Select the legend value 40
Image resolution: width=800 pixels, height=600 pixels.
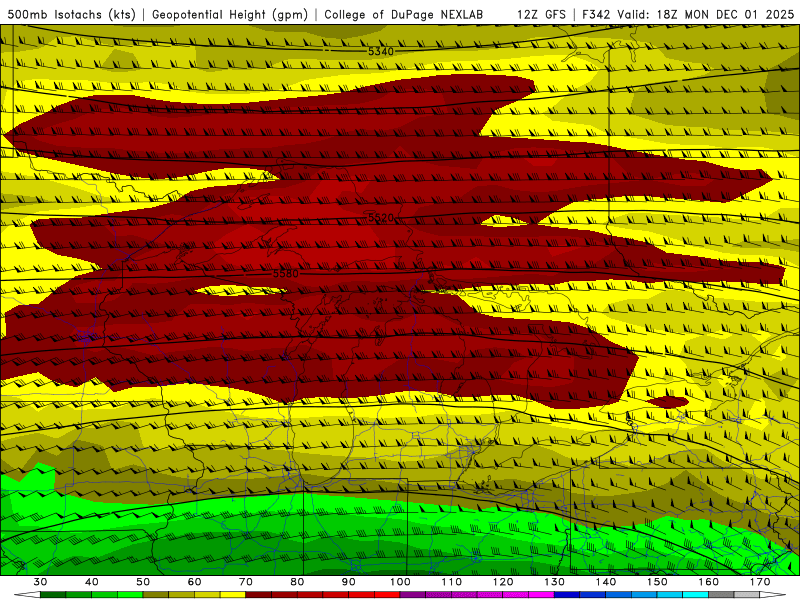pos(92,582)
